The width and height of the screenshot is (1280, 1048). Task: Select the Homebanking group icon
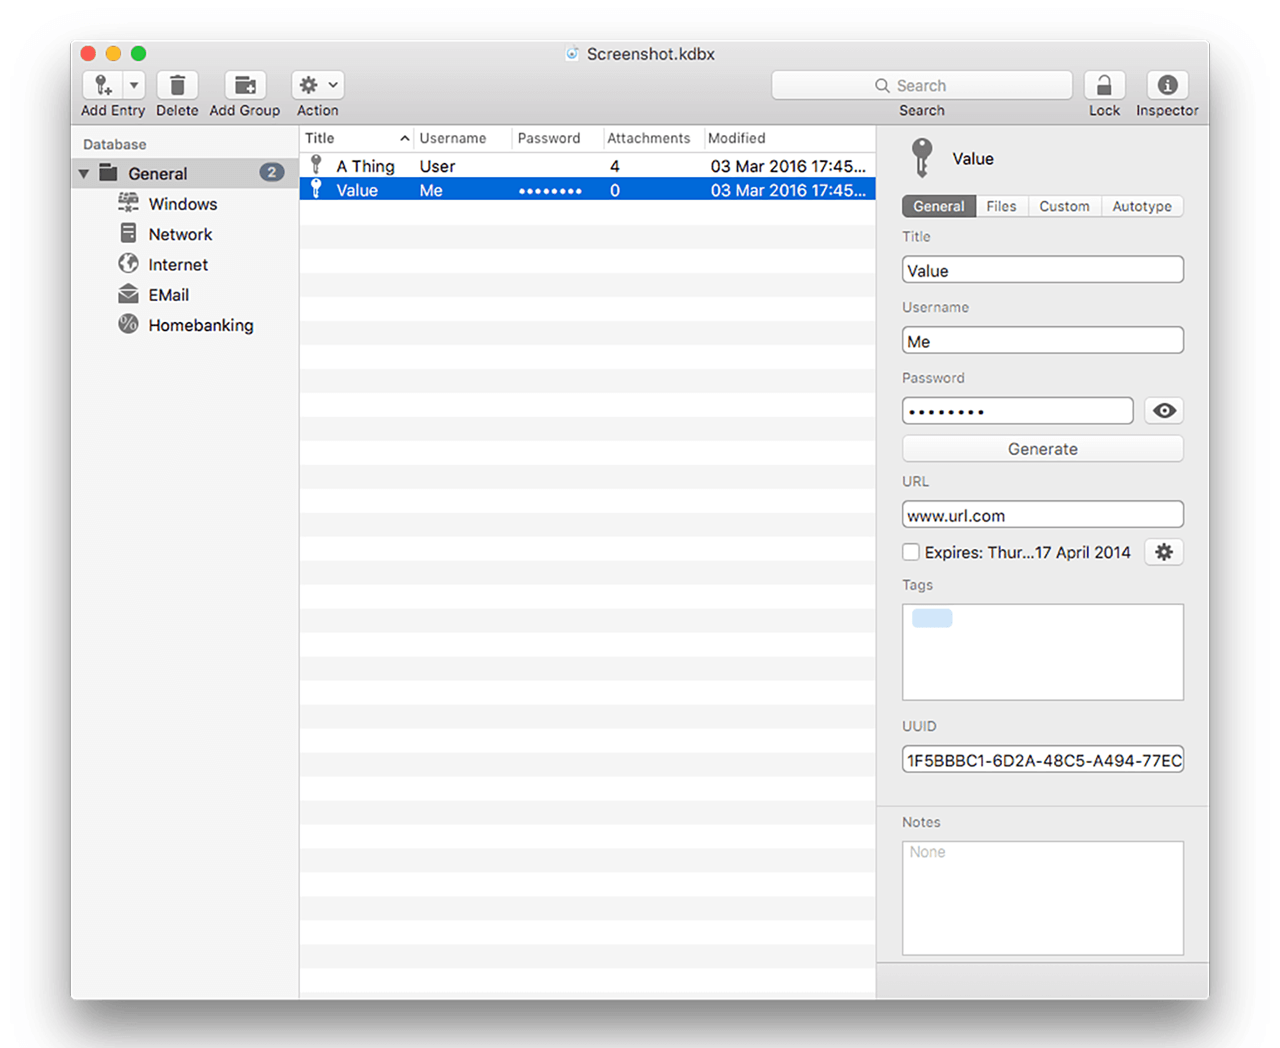point(128,324)
